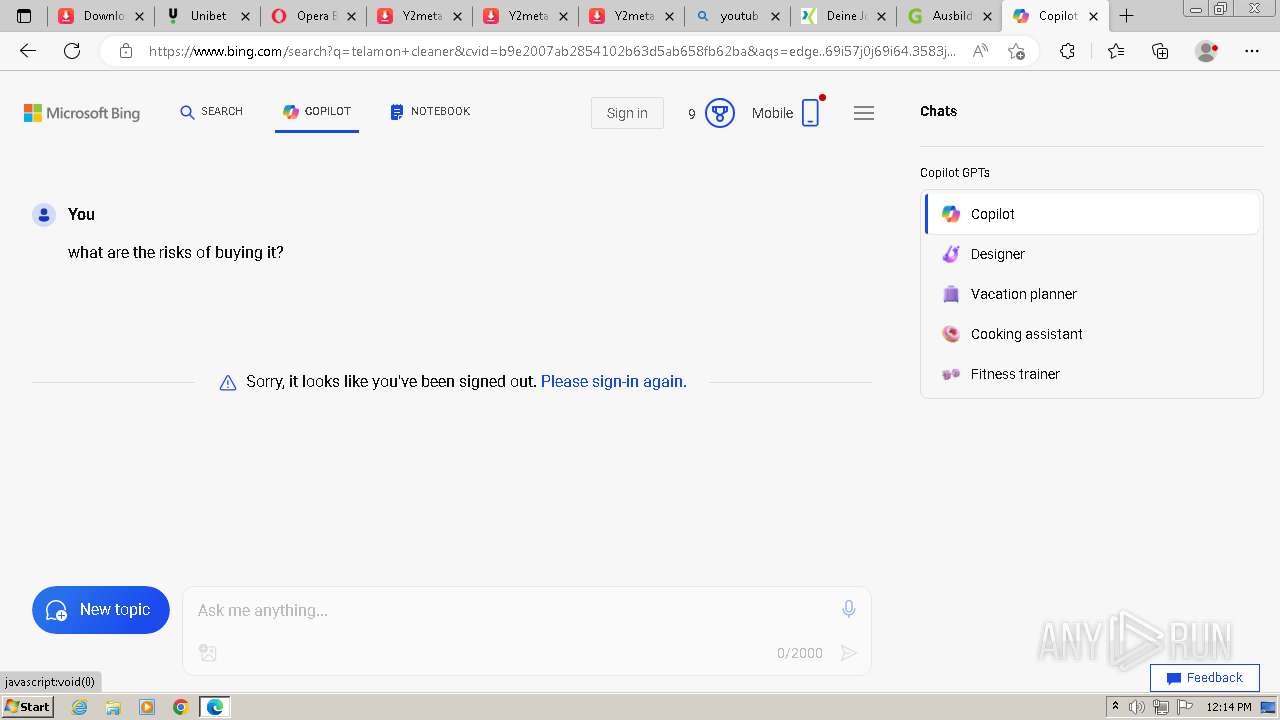The width and height of the screenshot is (1280, 720).
Task: Choose the Fitness trainer GPT
Action: click(1092, 374)
